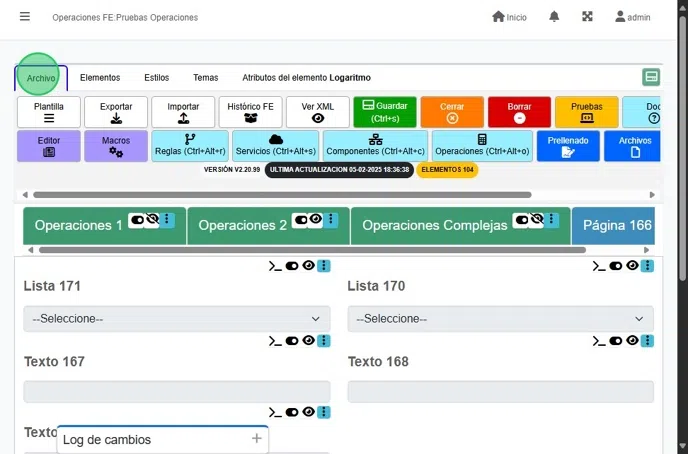Click Ver XML eye button
Viewport: 688px width, 454px height.
tap(318, 112)
